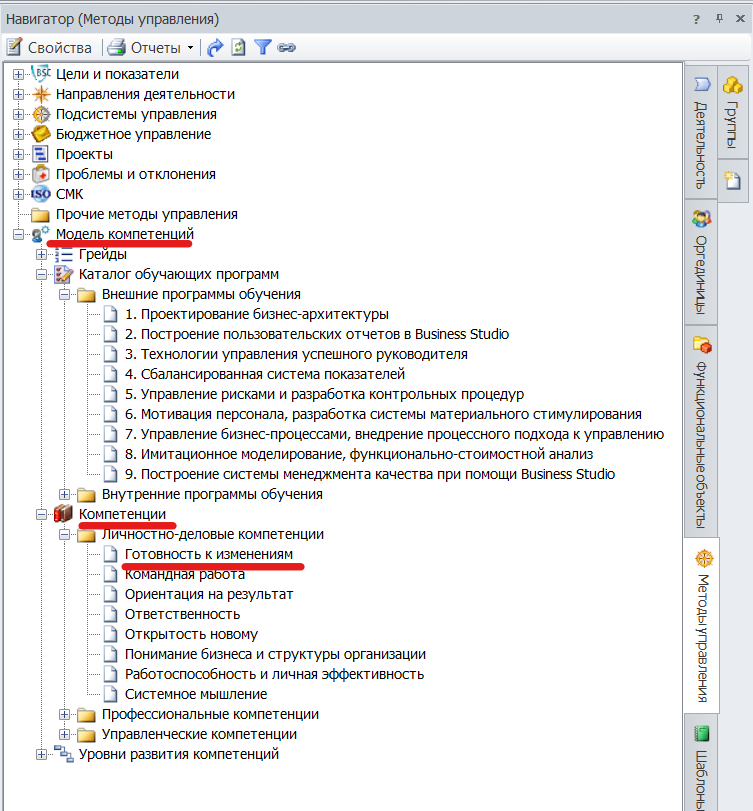Click the pin icon in Навигатор title bar
Screen dimensions: 753x811
point(719,18)
